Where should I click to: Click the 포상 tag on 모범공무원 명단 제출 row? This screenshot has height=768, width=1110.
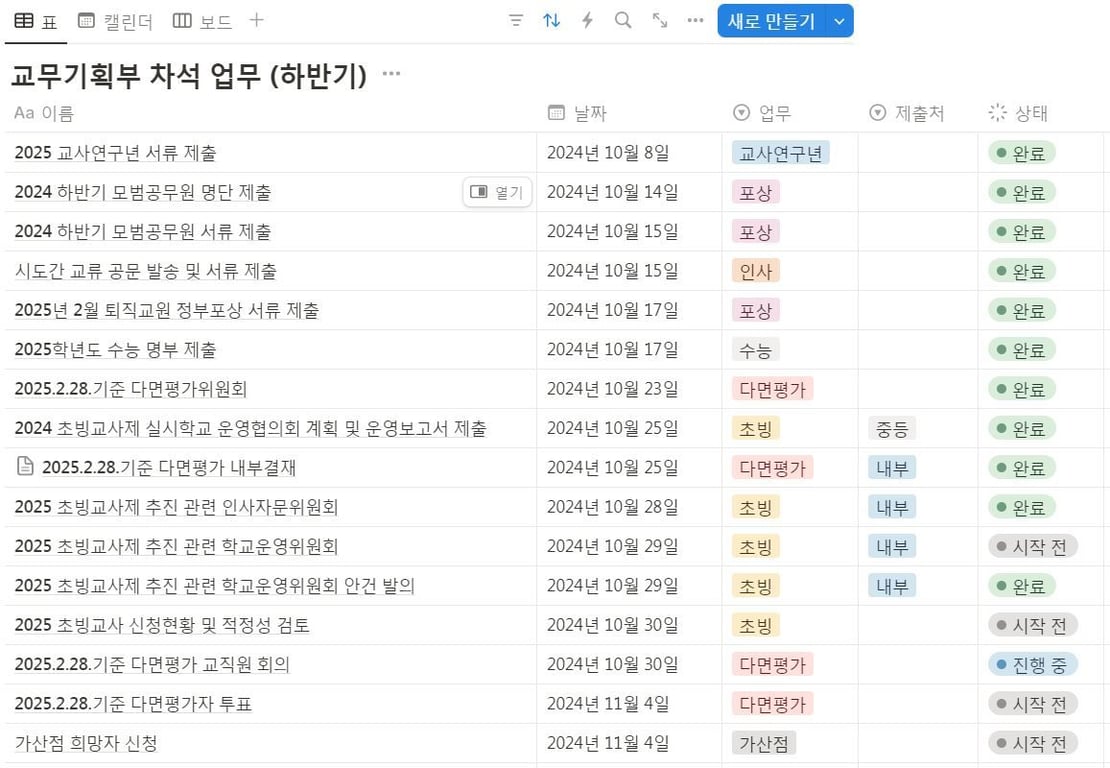(x=755, y=193)
